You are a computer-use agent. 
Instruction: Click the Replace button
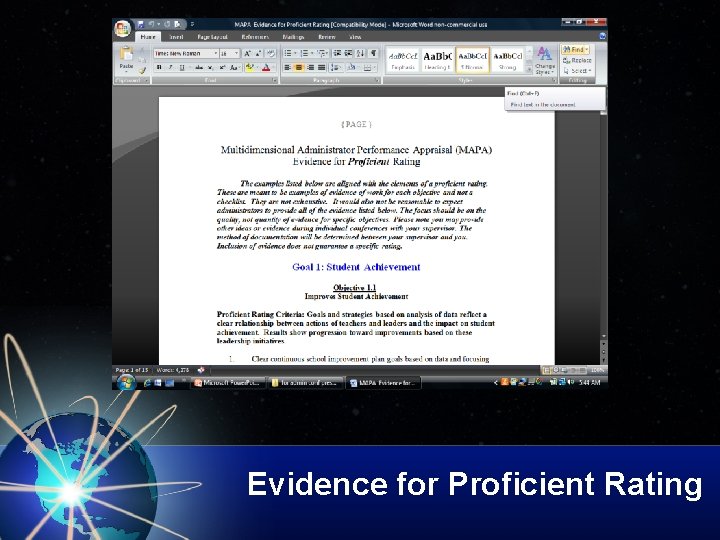point(577,60)
